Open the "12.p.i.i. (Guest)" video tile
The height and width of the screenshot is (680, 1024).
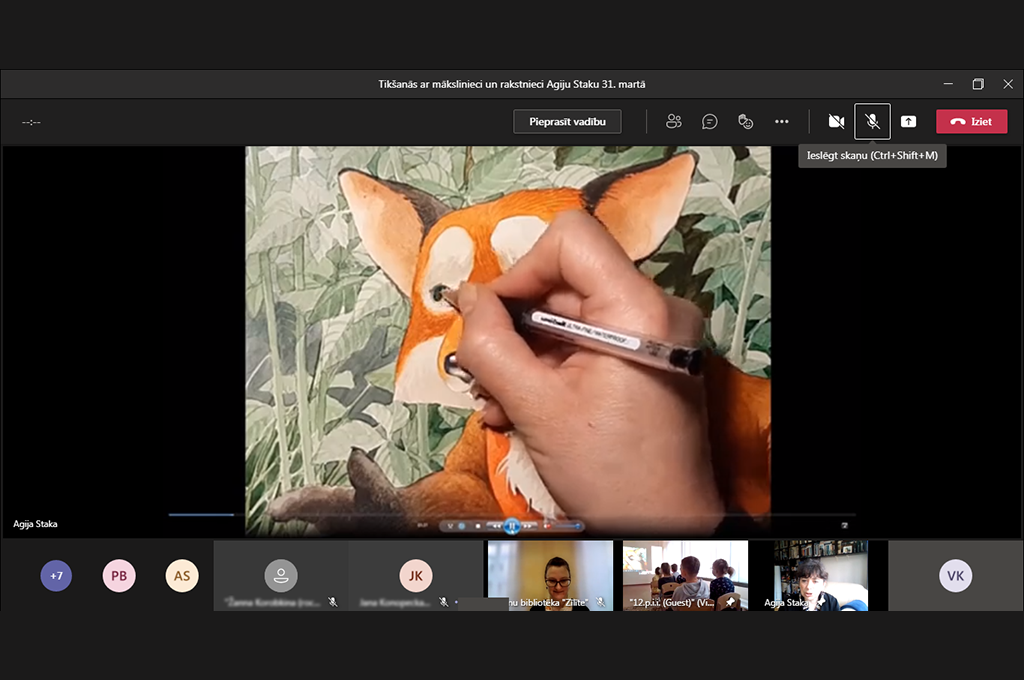685,575
